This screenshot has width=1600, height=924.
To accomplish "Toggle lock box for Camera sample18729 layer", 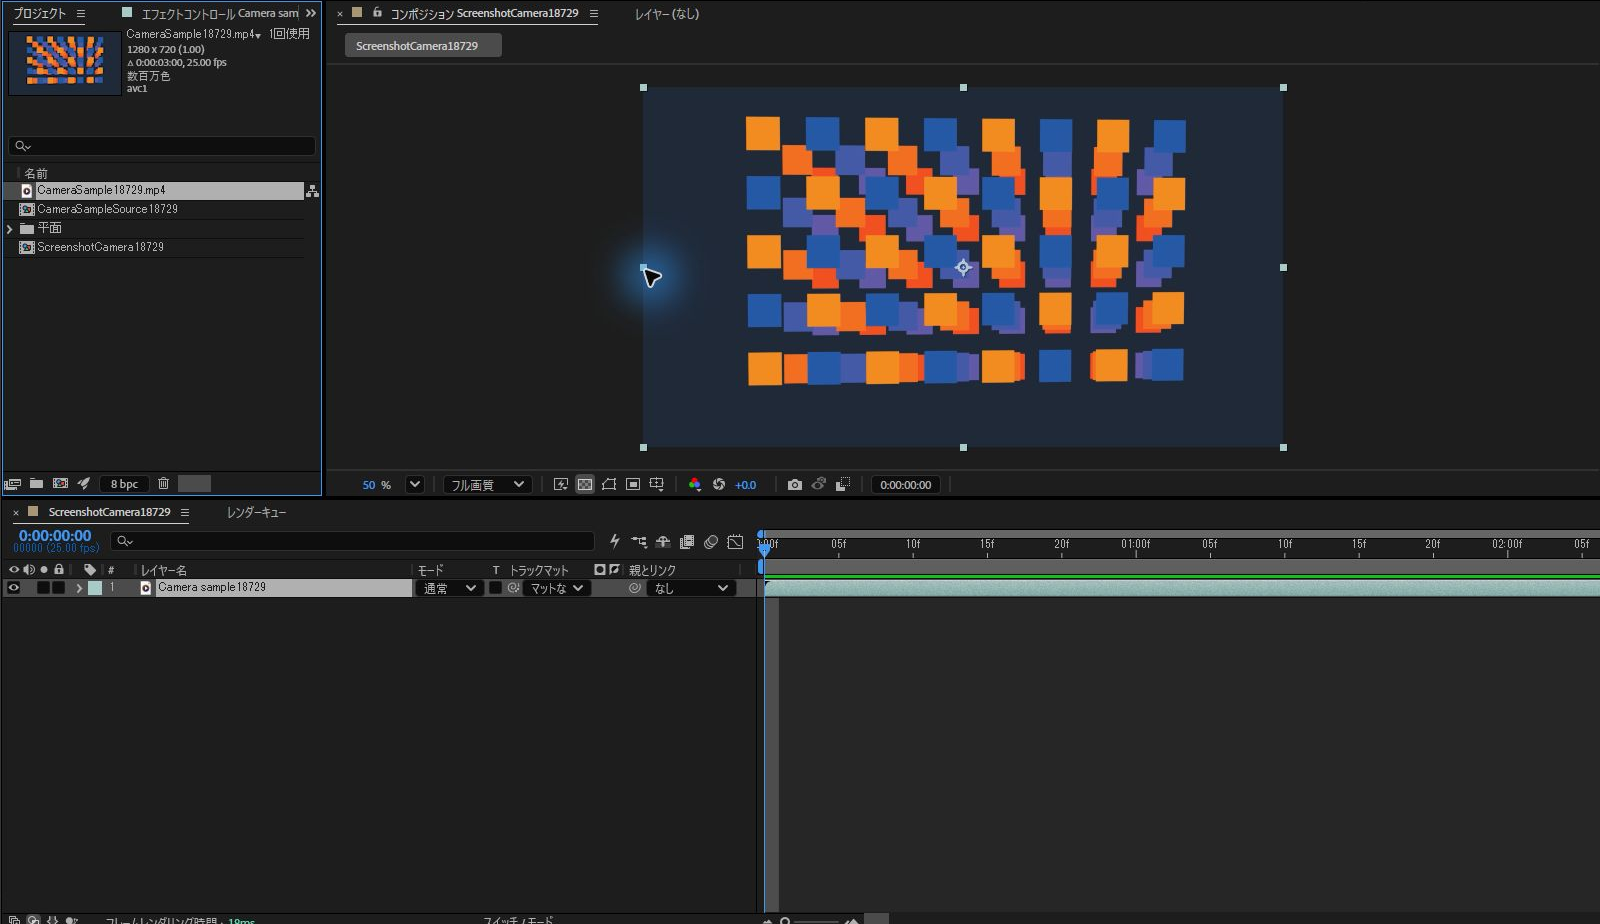I will (x=58, y=588).
